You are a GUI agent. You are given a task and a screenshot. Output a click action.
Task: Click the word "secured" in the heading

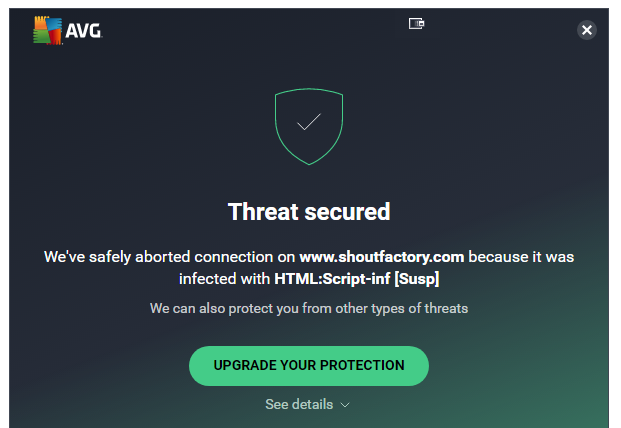tap(347, 212)
